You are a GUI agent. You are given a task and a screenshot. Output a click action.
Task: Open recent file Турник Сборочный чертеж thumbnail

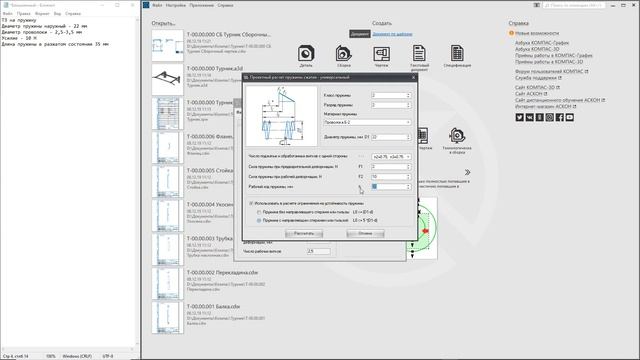(168, 45)
